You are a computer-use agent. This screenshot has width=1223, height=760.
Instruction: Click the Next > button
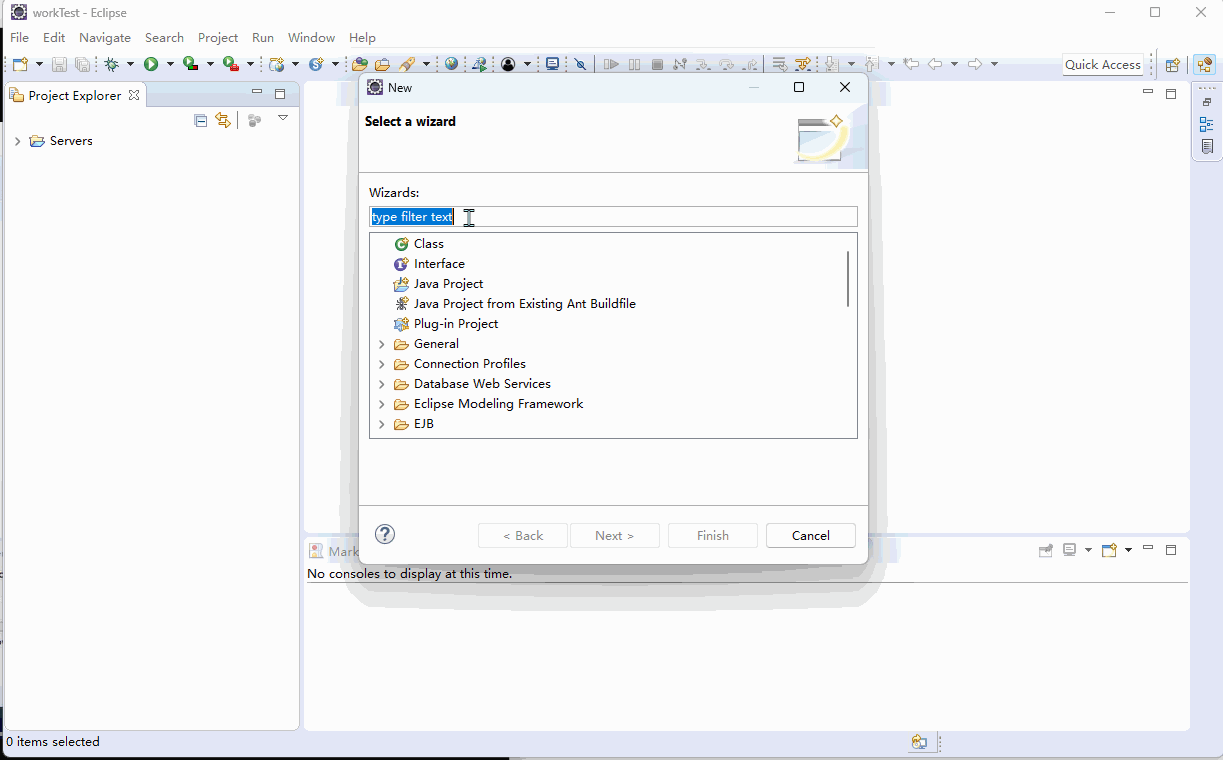point(615,535)
